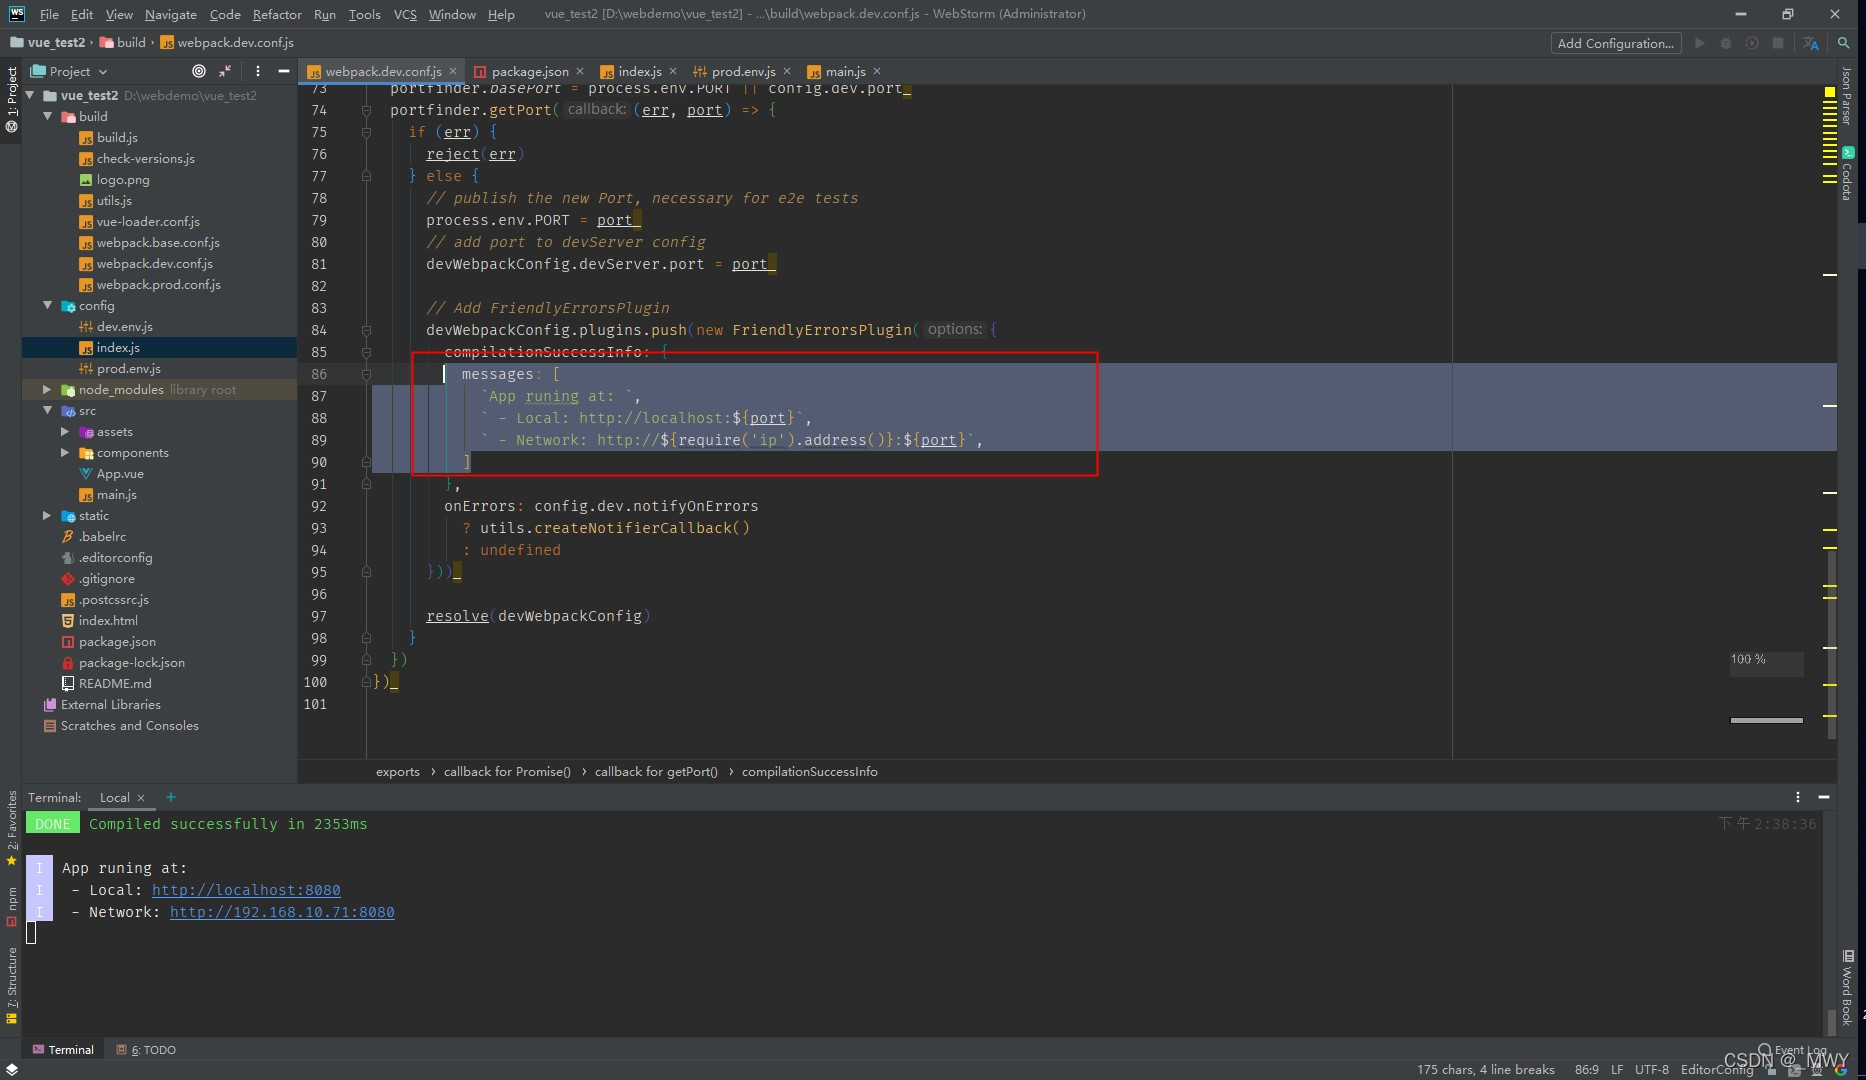Switch to the package.json tab
The width and height of the screenshot is (1866, 1080).
pyautogui.click(x=529, y=71)
